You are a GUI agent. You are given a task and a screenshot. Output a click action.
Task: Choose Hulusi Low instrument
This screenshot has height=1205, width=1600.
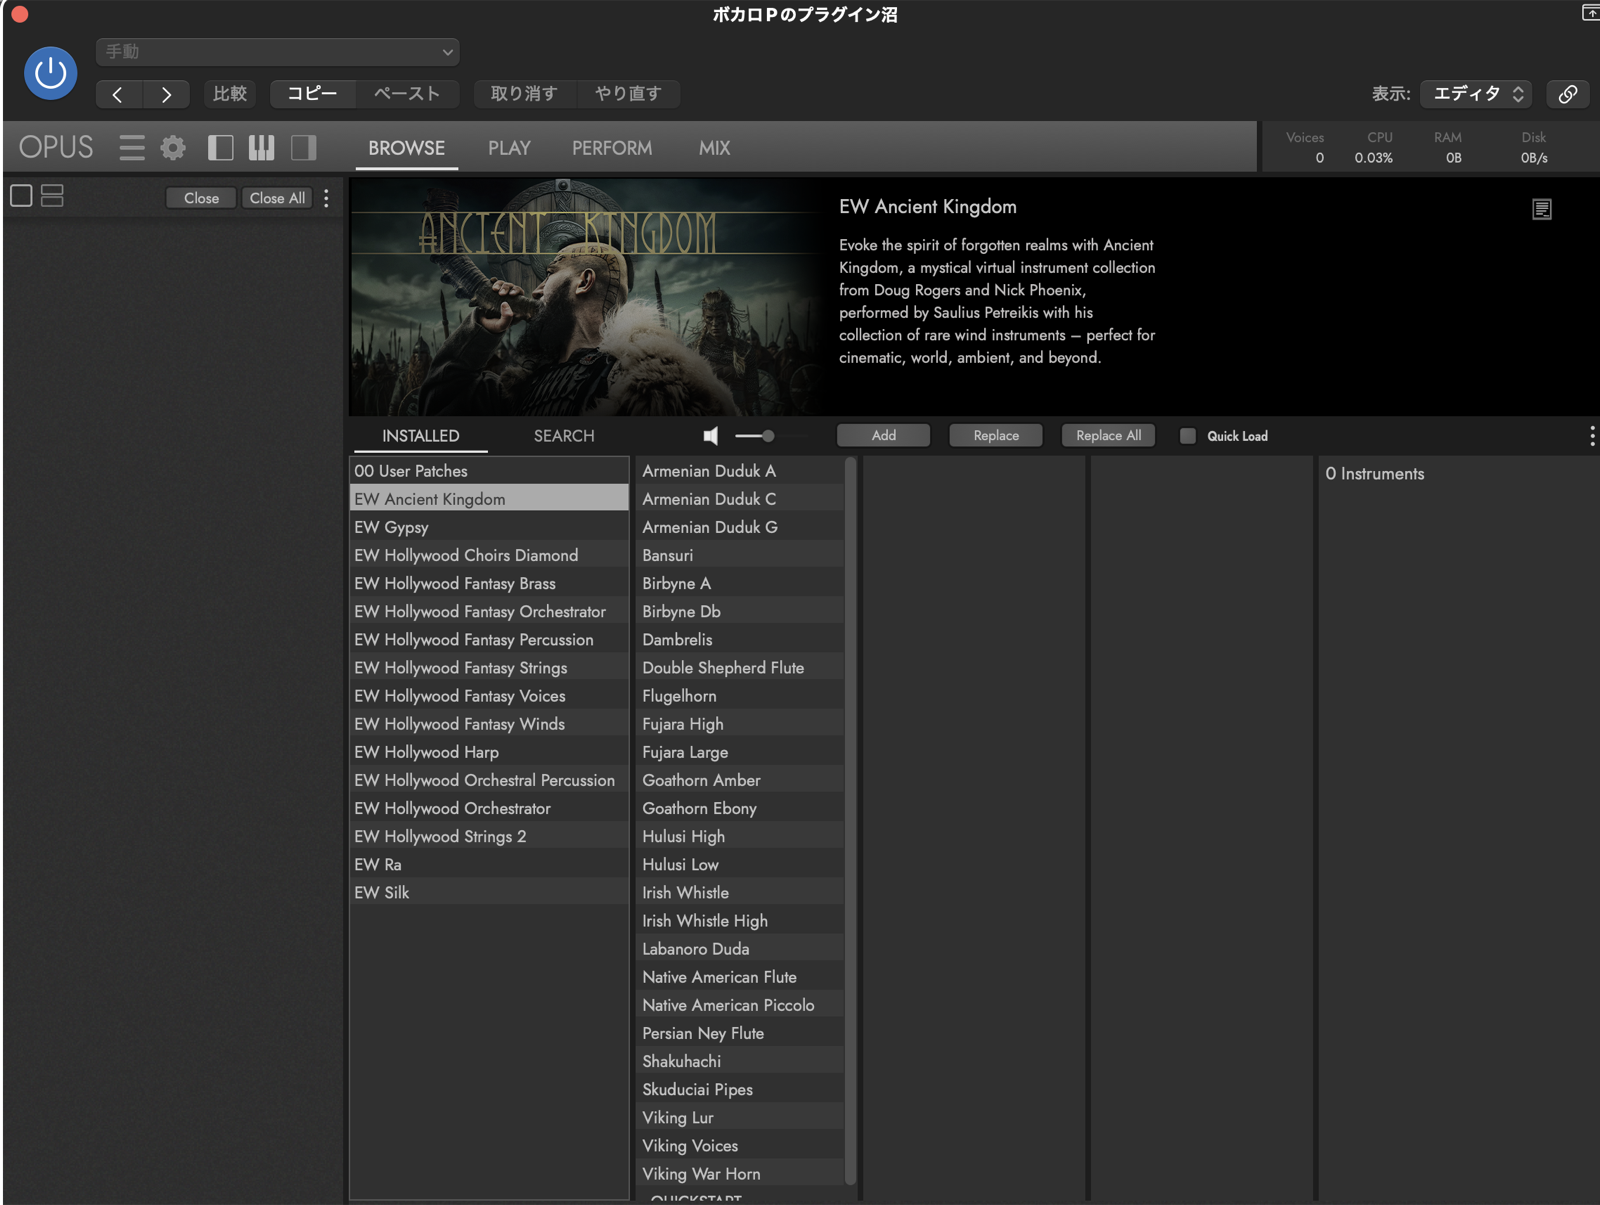click(x=740, y=864)
